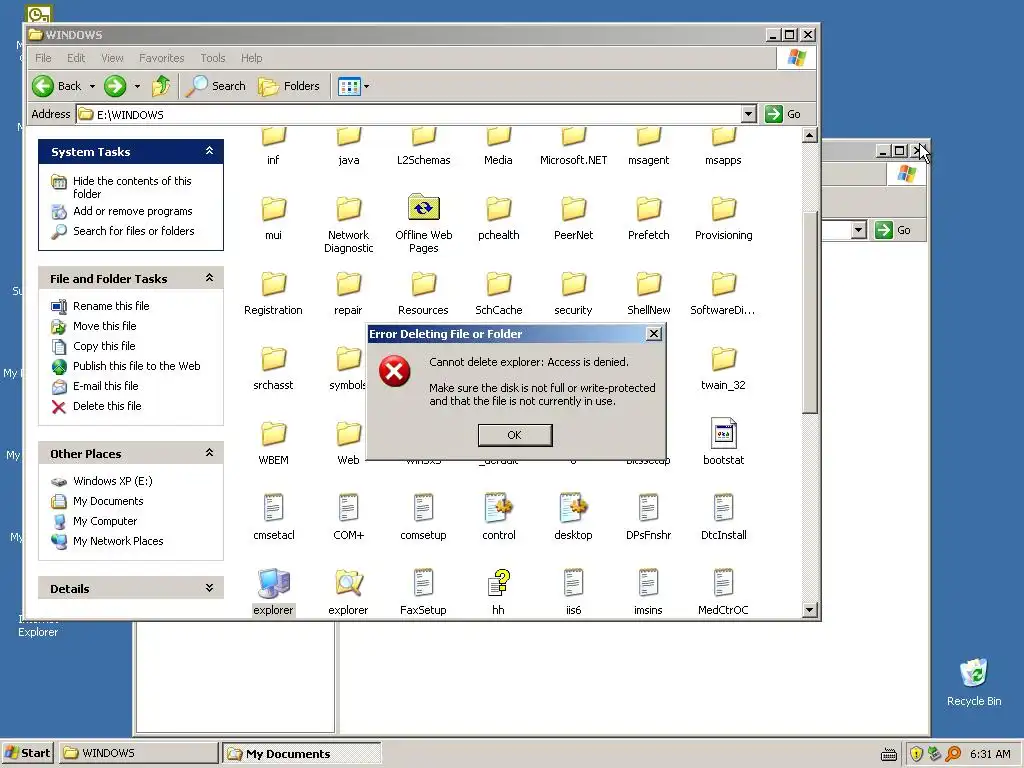The width and height of the screenshot is (1024, 768).
Task: Open the Tools menu
Action: (x=213, y=58)
